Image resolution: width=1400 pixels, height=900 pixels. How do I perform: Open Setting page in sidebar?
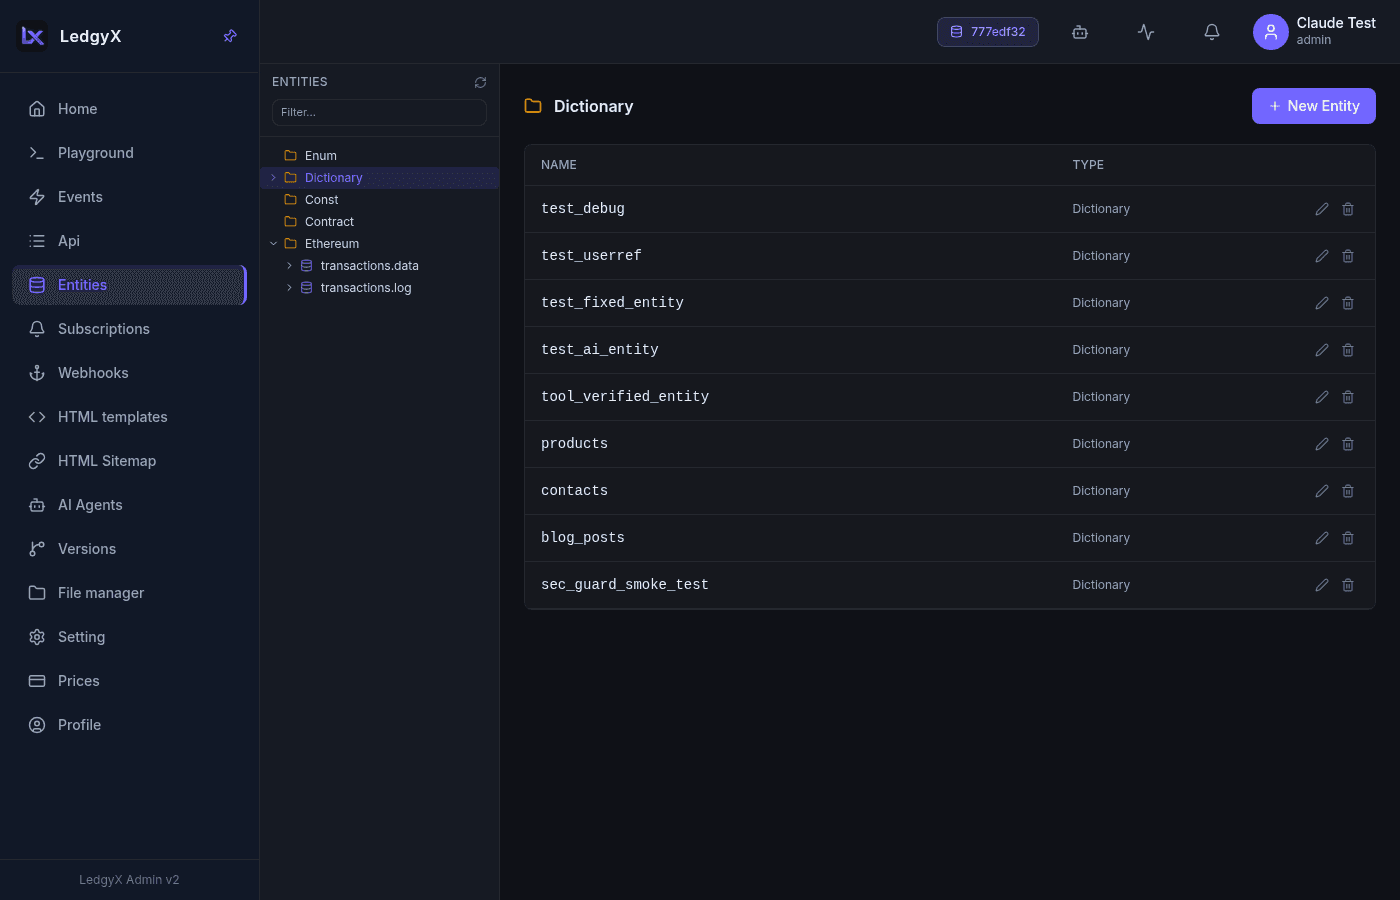(129, 637)
